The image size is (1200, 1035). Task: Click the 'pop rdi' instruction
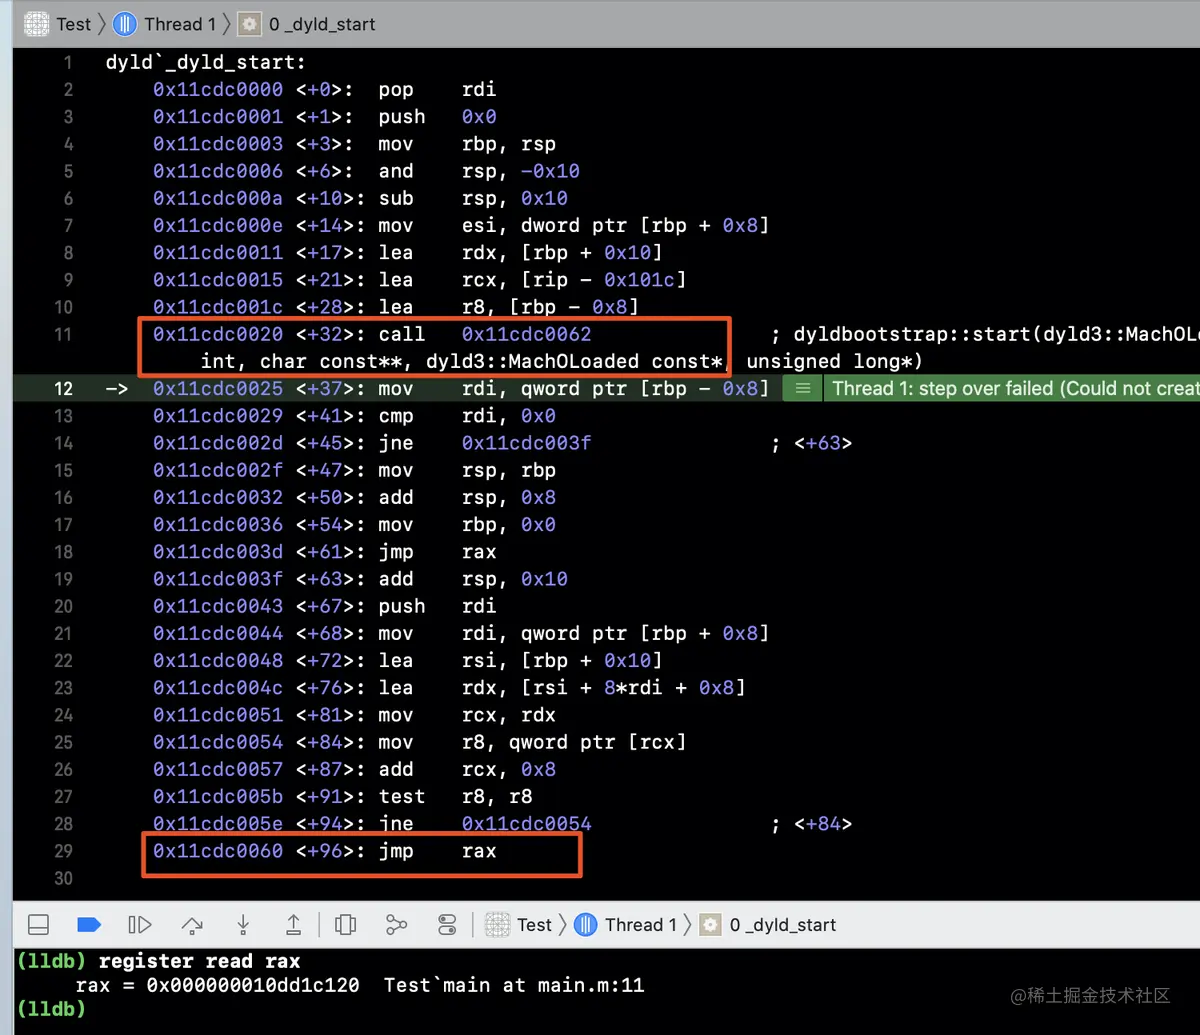437,89
